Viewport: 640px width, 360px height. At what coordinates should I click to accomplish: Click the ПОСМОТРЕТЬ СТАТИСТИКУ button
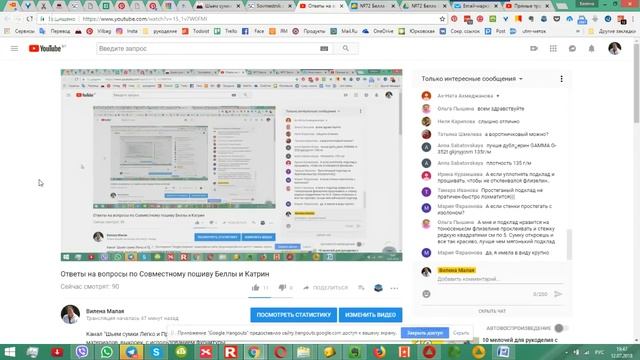(x=293, y=315)
